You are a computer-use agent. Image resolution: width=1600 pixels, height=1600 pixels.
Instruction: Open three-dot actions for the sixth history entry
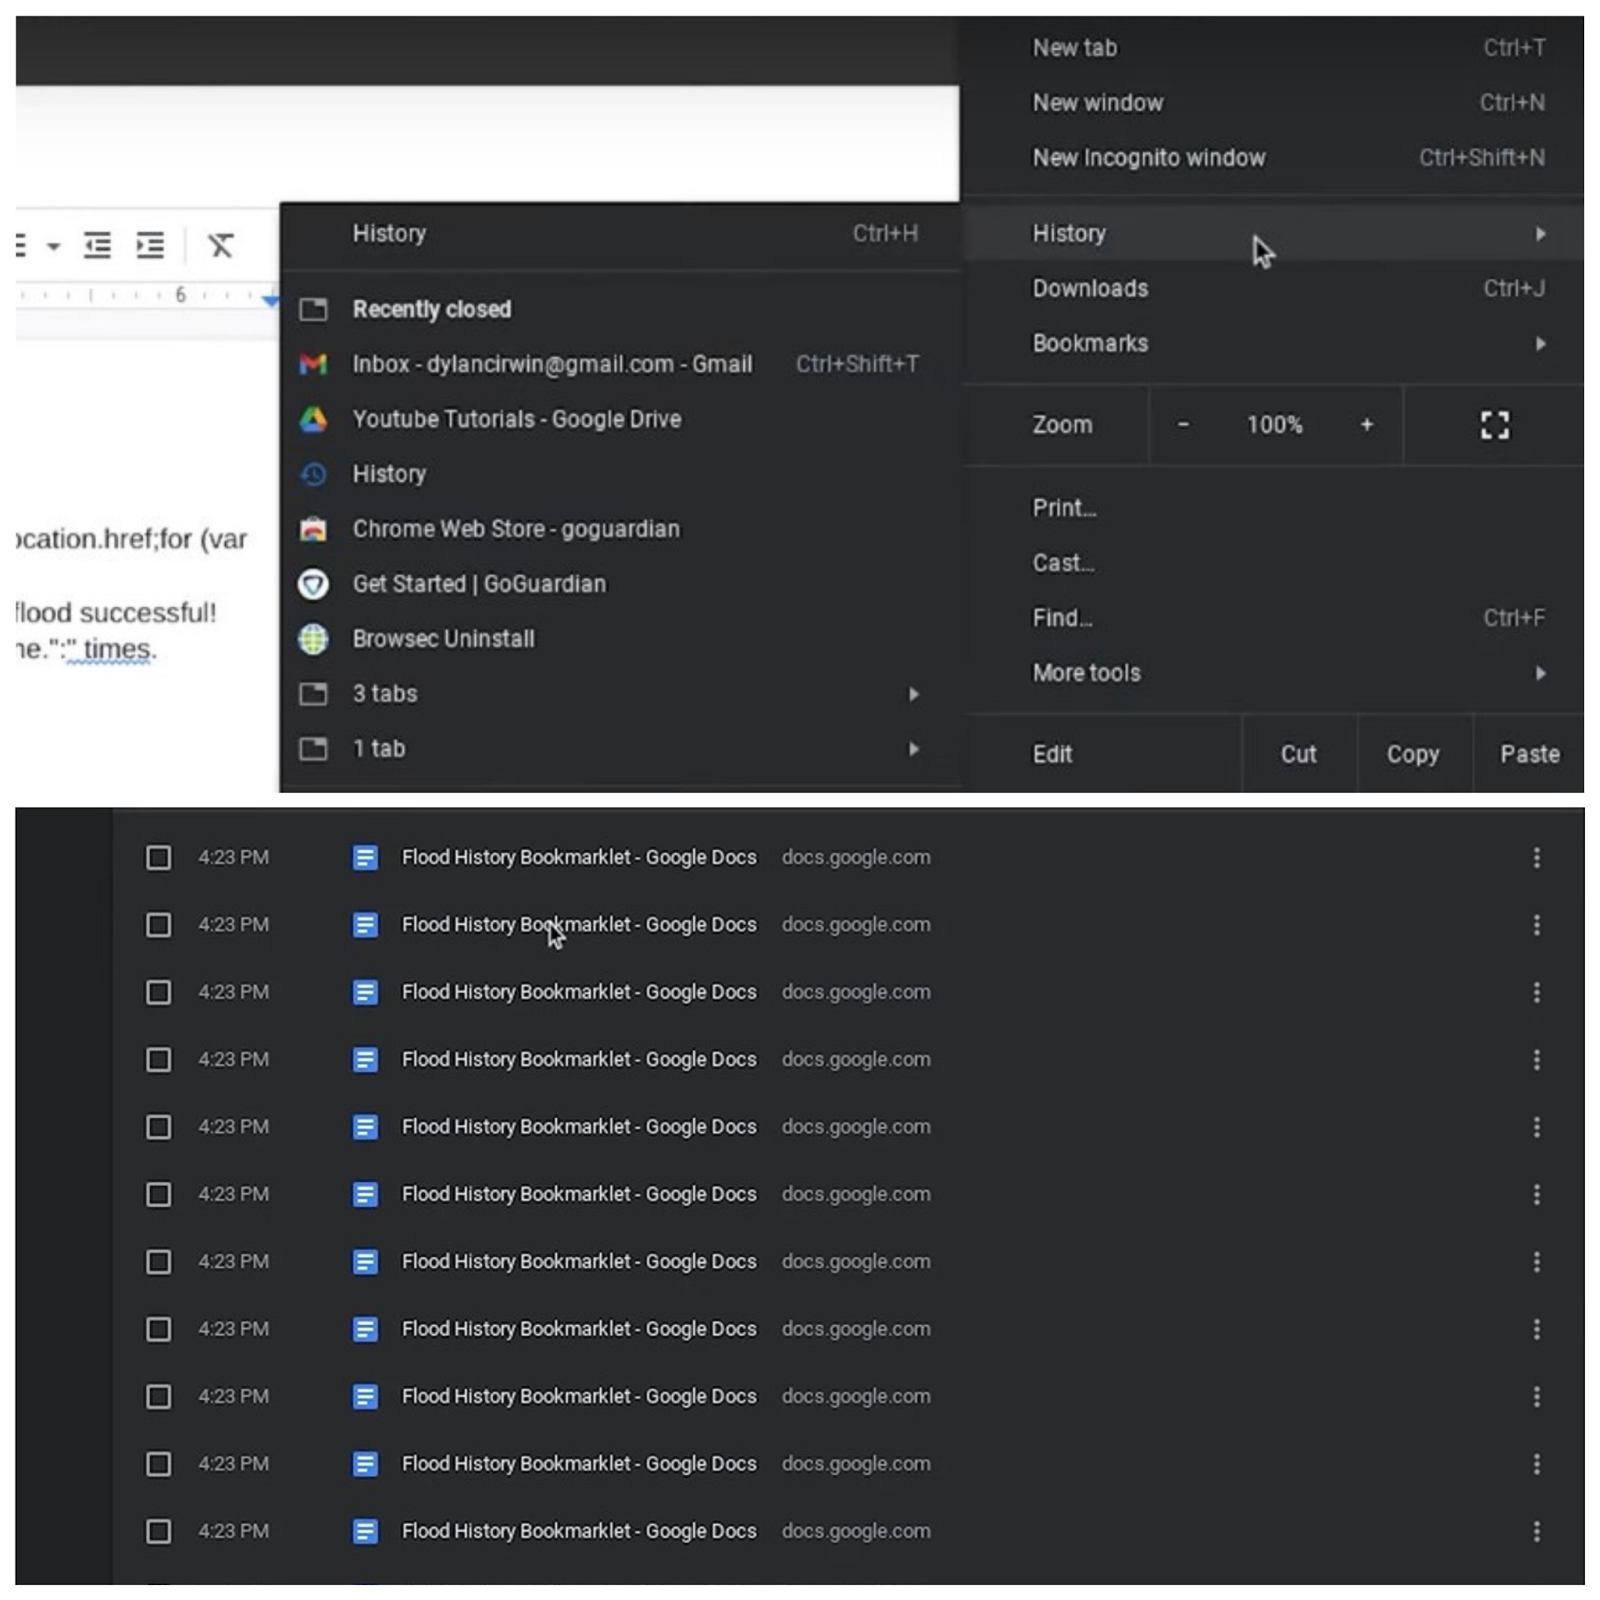pos(1536,1194)
